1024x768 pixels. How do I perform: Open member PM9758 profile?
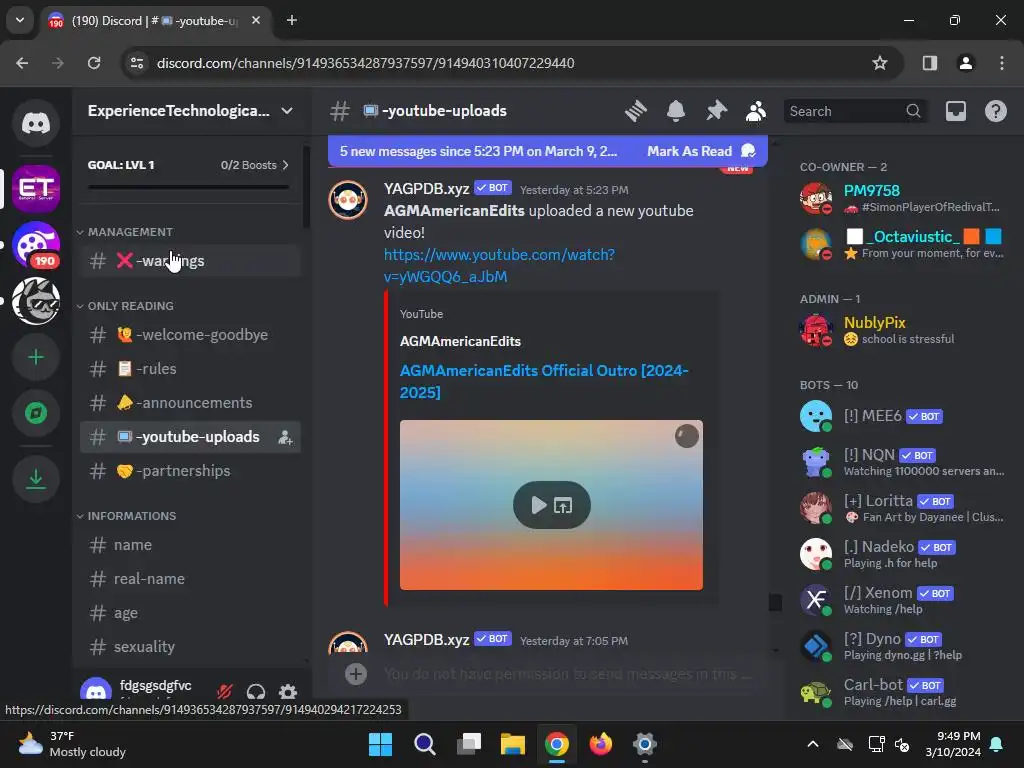click(x=902, y=198)
